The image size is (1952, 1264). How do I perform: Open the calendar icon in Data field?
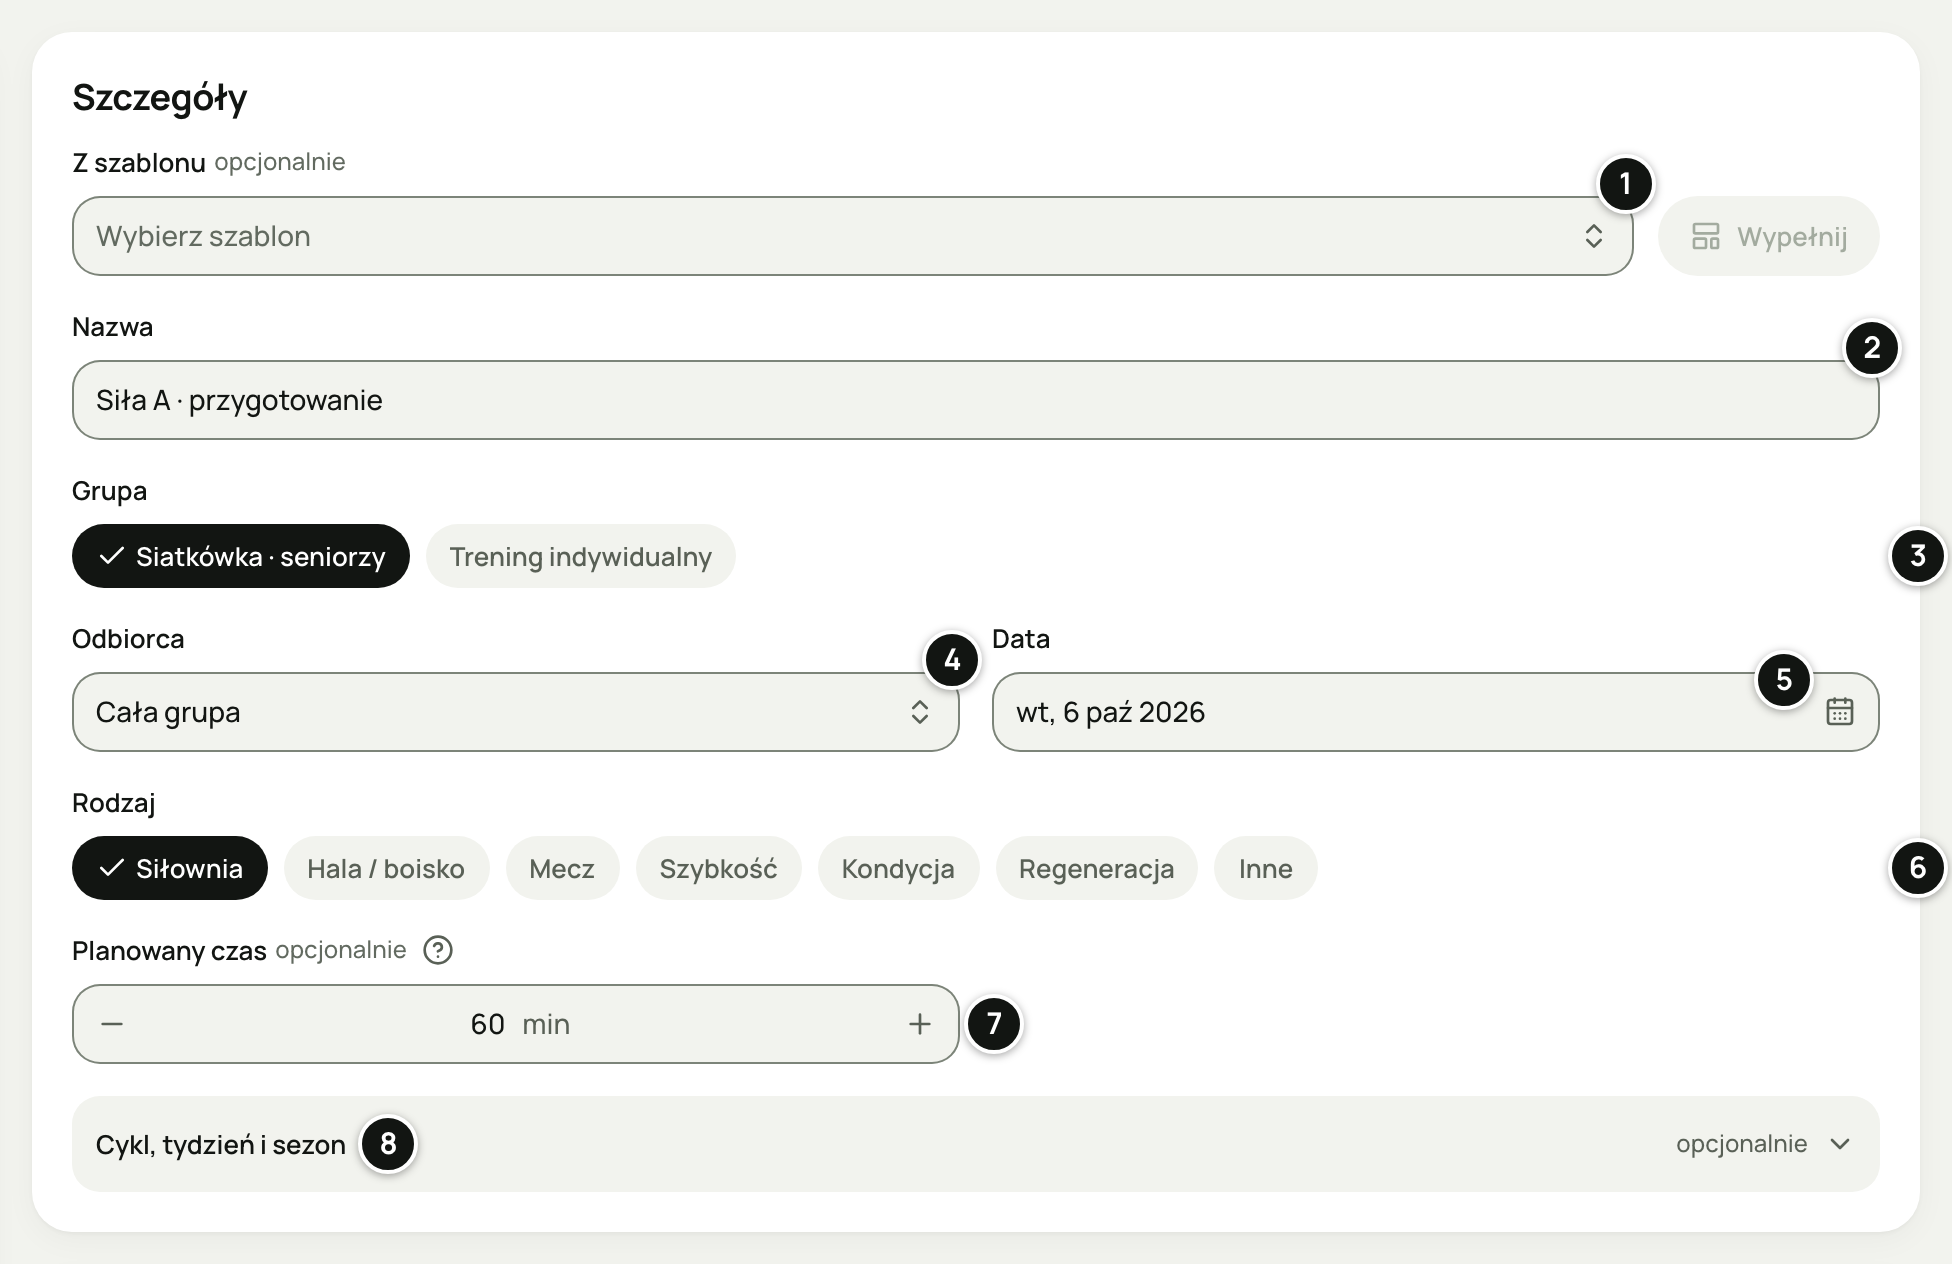click(x=1839, y=712)
